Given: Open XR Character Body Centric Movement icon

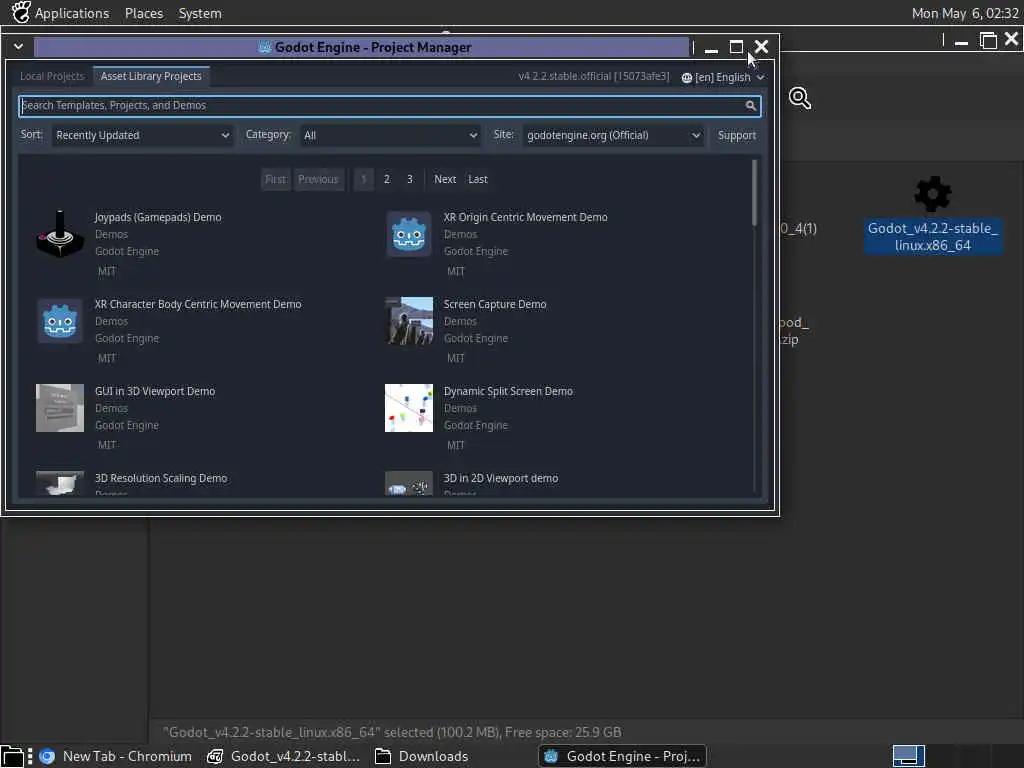Looking at the screenshot, I should (59, 321).
